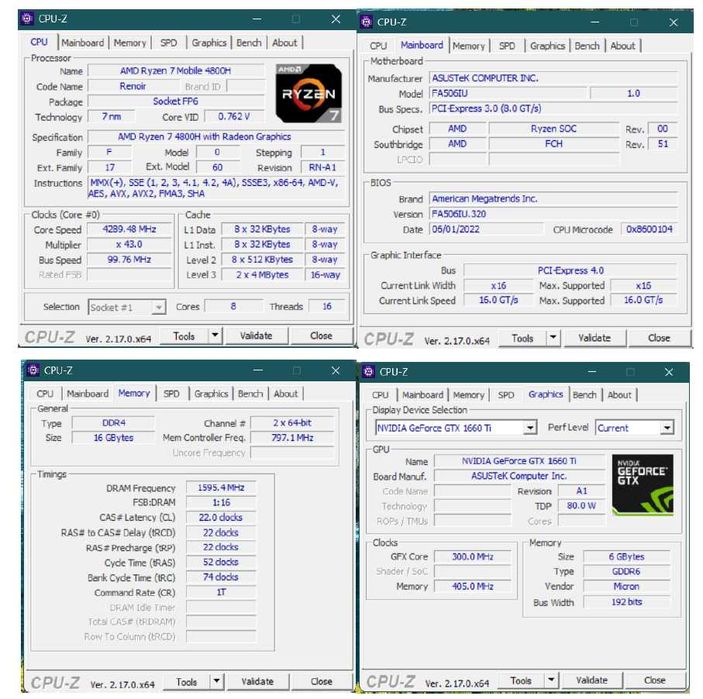The width and height of the screenshot is (703, 699).
Task: Close the Graphics window with X
Action: tap(669, 372)
